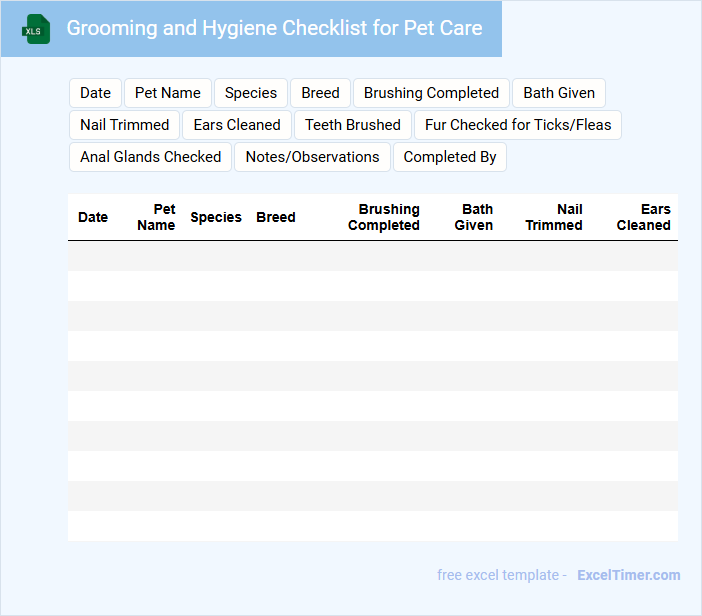Select the Pet Name tag
Screen dimensions: 702x616
click(168, 93)
